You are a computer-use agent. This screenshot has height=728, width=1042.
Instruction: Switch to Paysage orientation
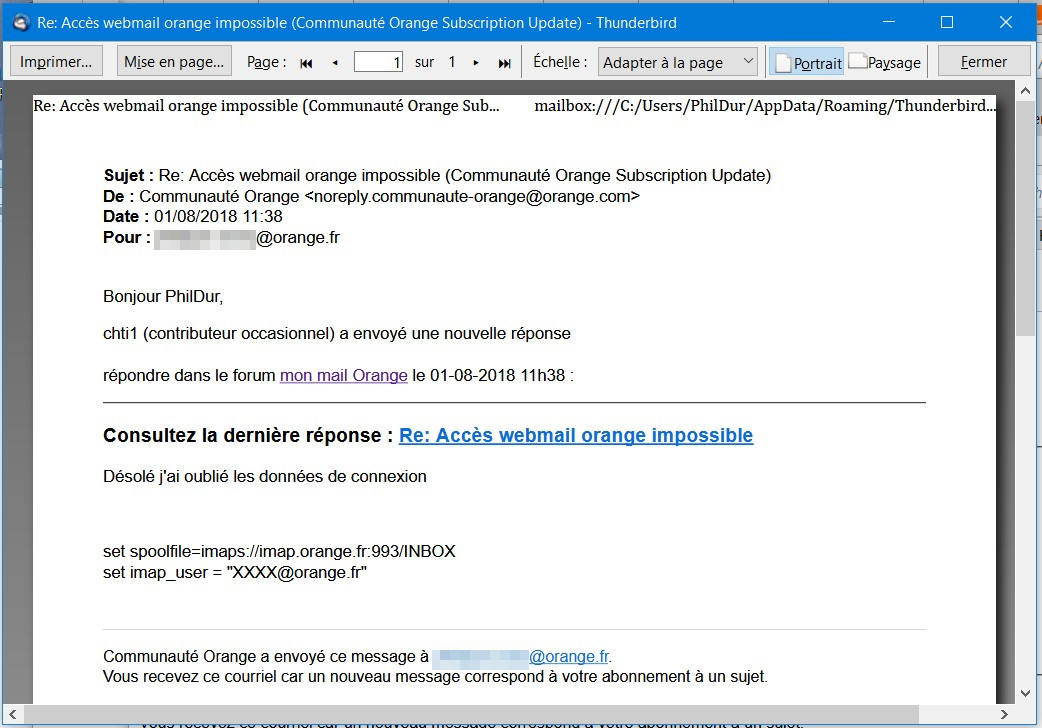(x=885, y=62)
